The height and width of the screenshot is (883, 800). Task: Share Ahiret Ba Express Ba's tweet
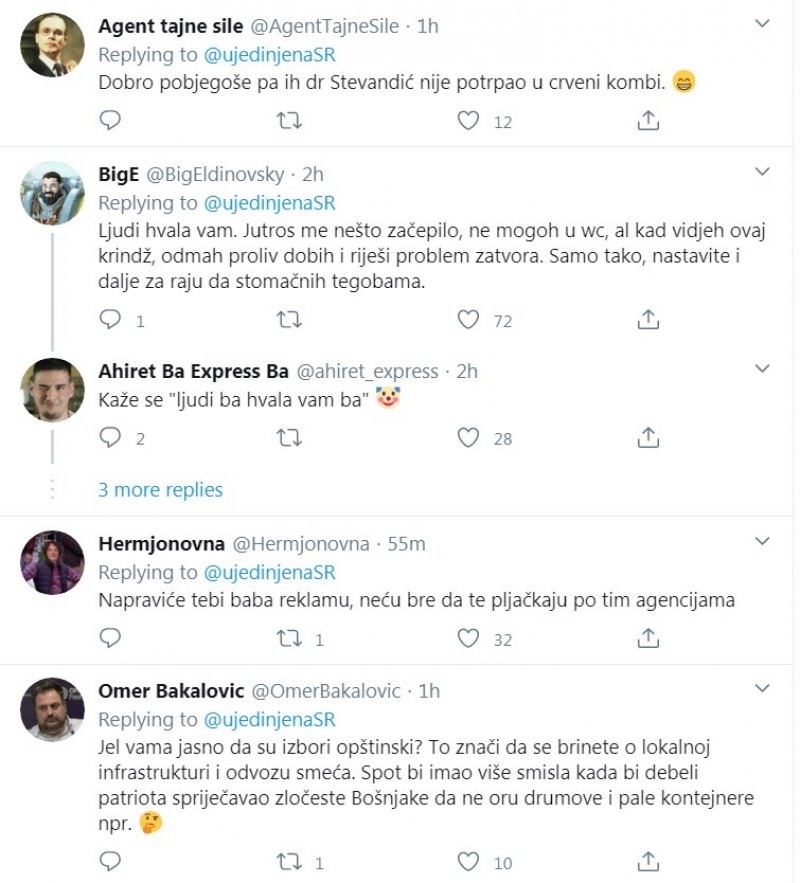pyautogui.click(x=648, y=438)
